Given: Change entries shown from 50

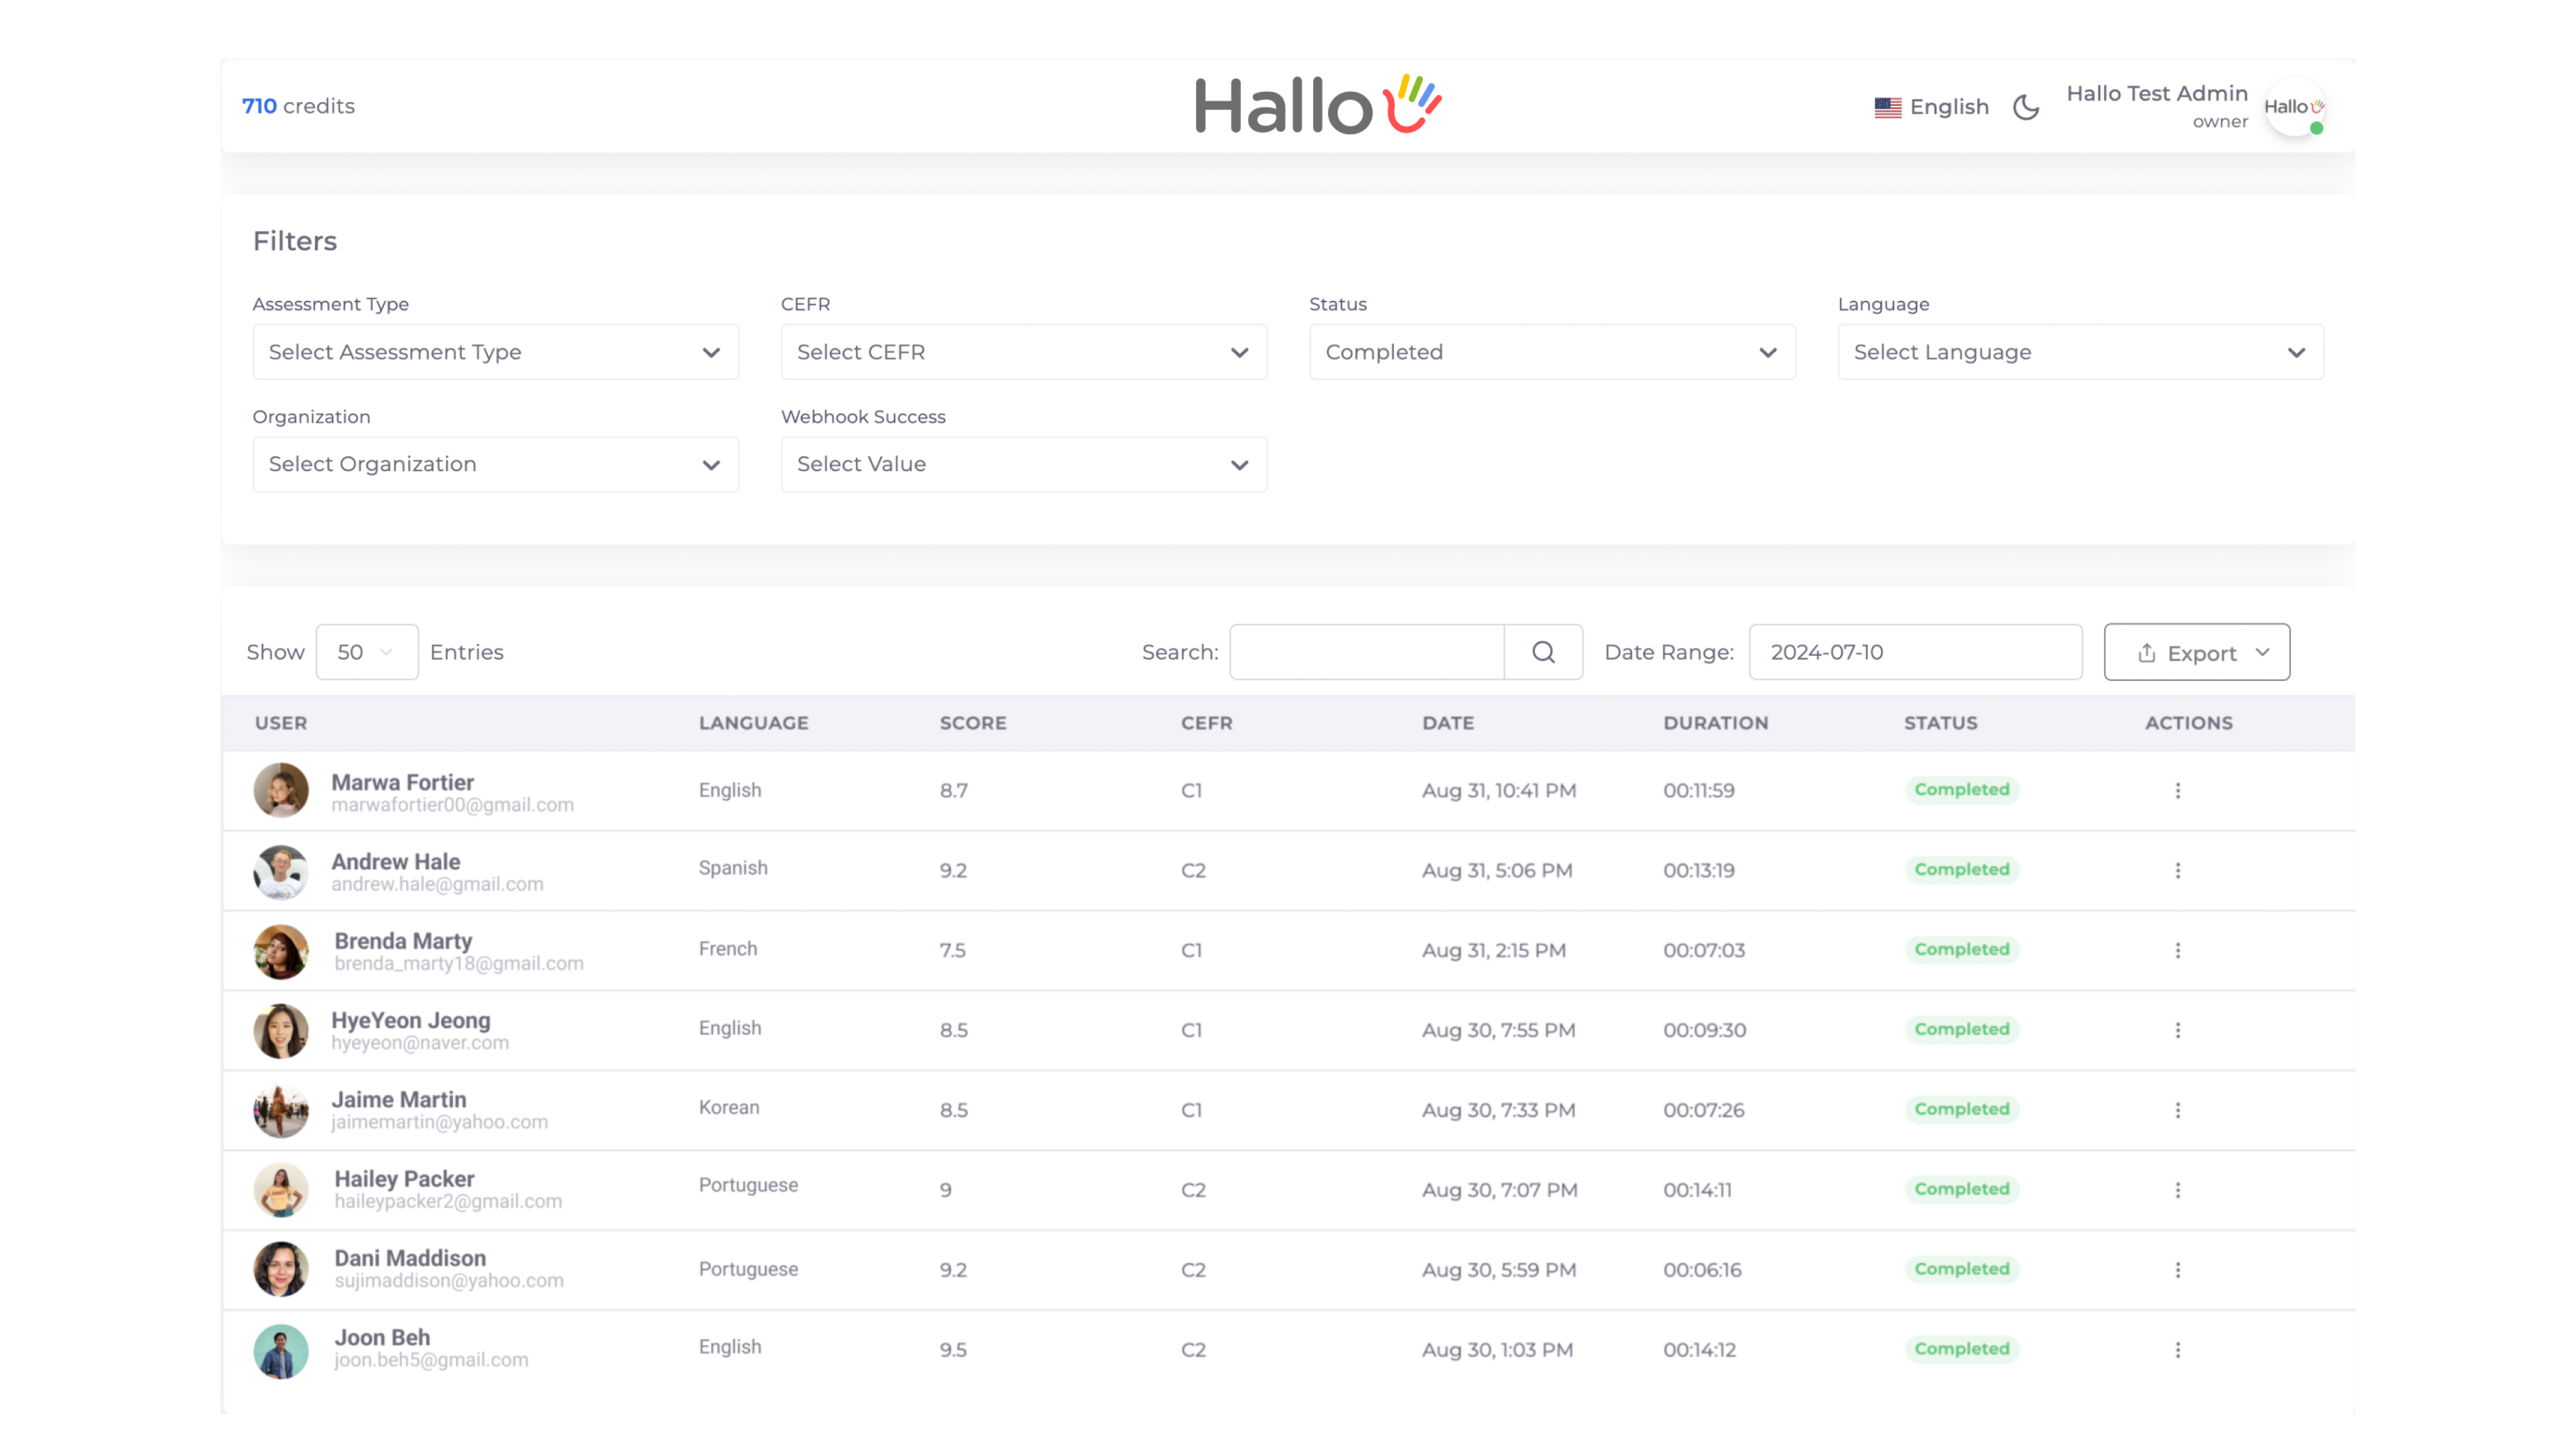Looking at the screenshot, I should tap(366, 652).
